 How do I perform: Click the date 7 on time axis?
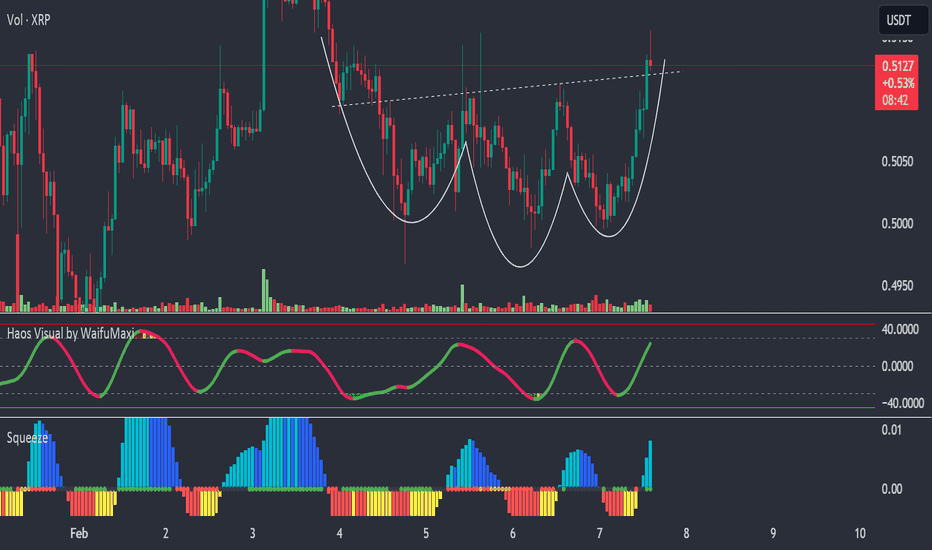(x=600, y=533)
